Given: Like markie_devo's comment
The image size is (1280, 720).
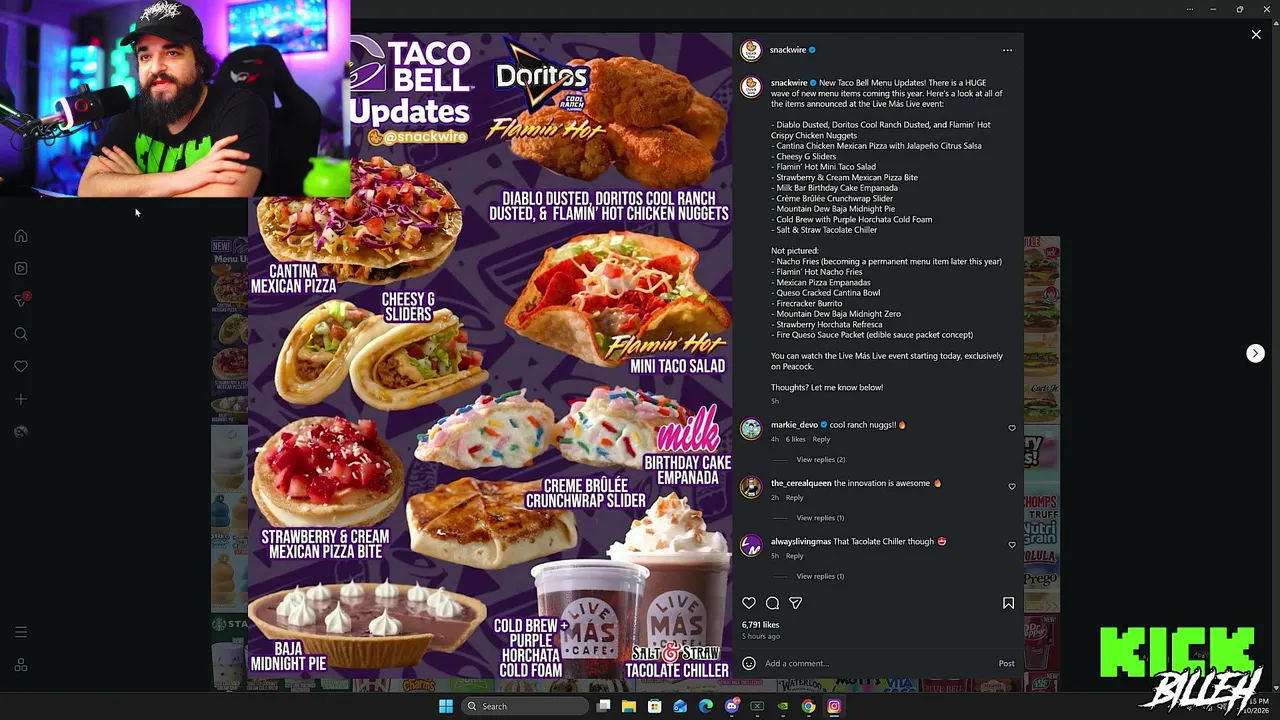Looking at the screenshot, I should pyautogui.click(x=1011, y=428).
